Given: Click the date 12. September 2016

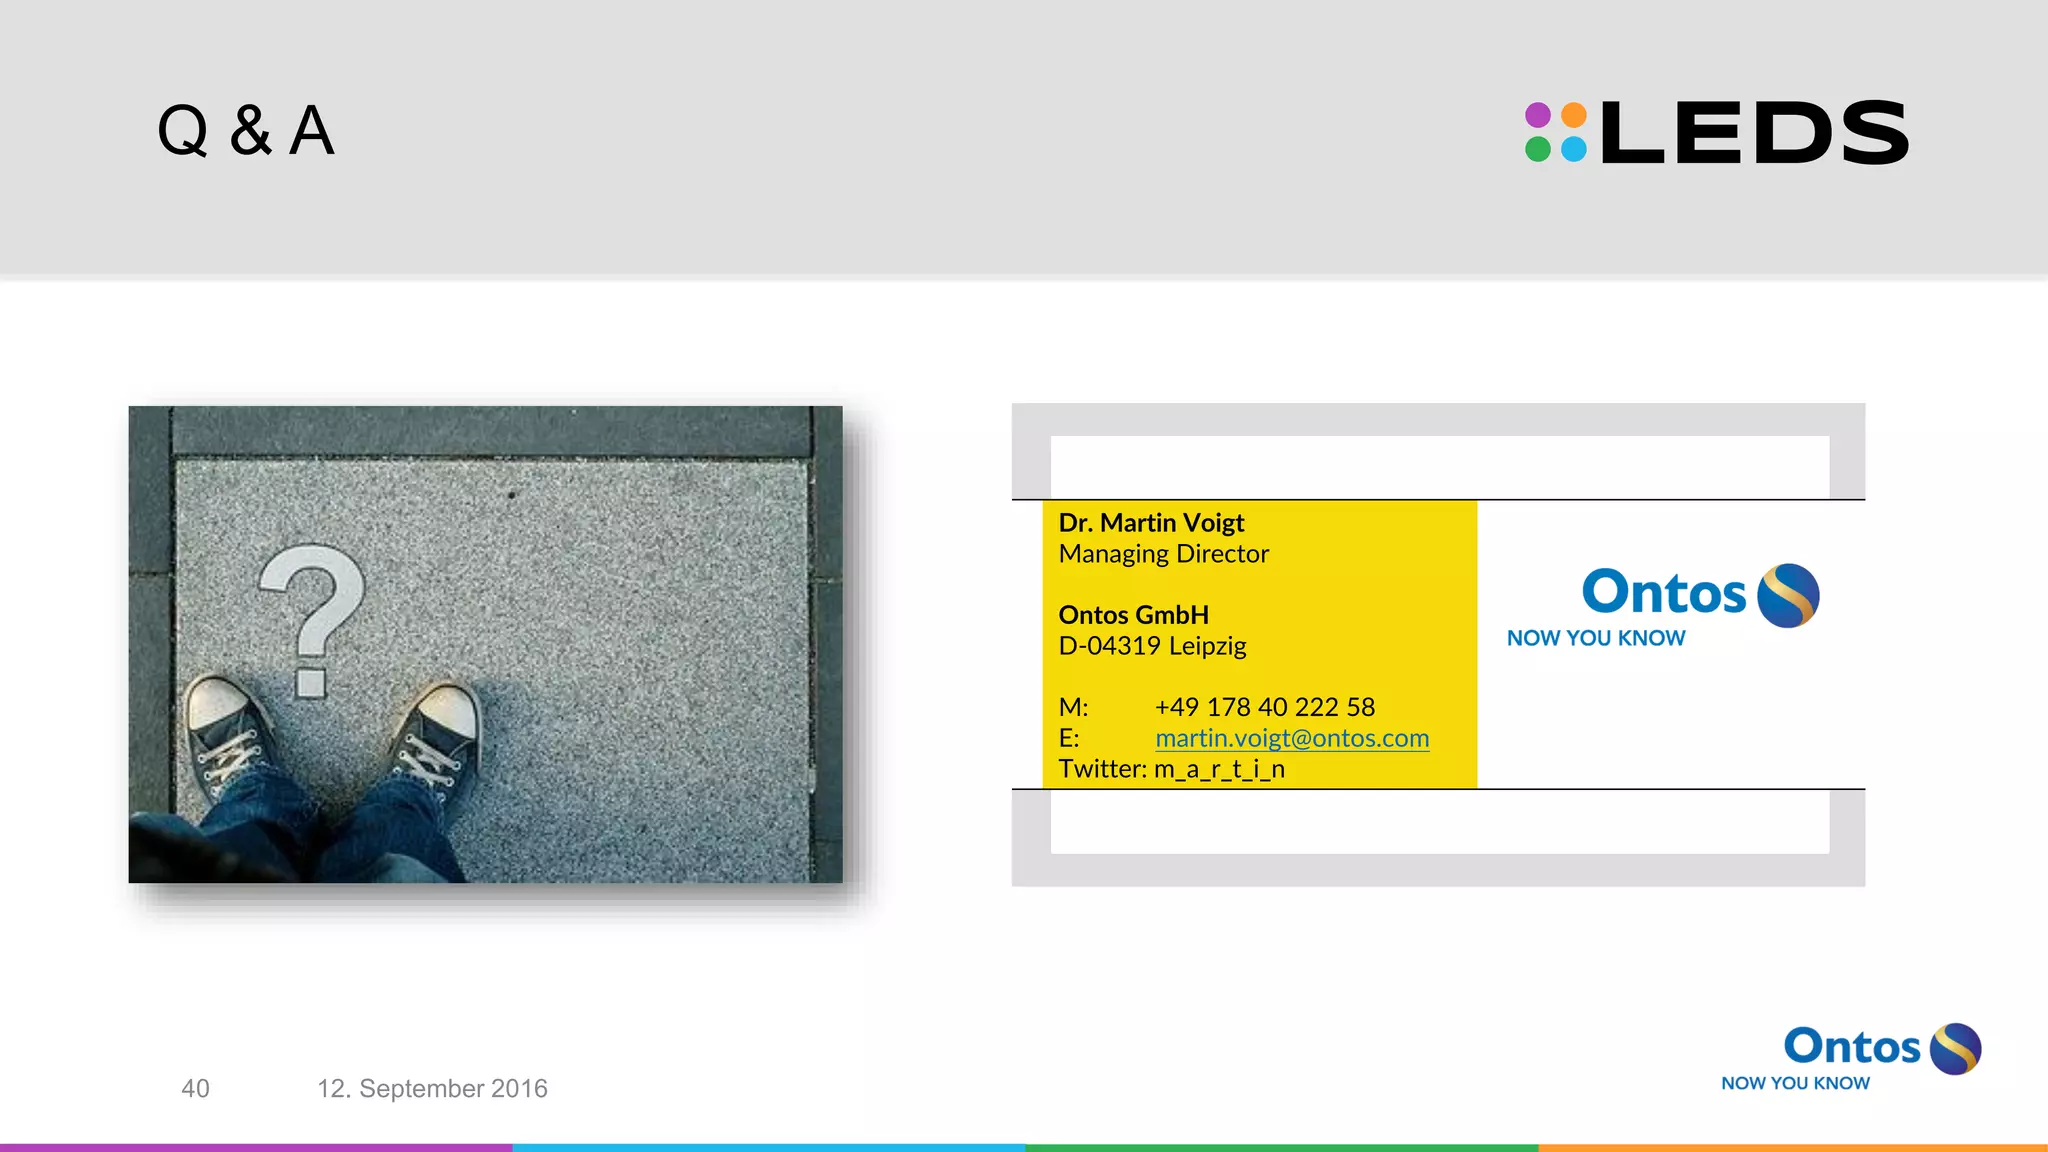Looking at the screenshot, I should pyautogui.click(x=432, y=1088).
